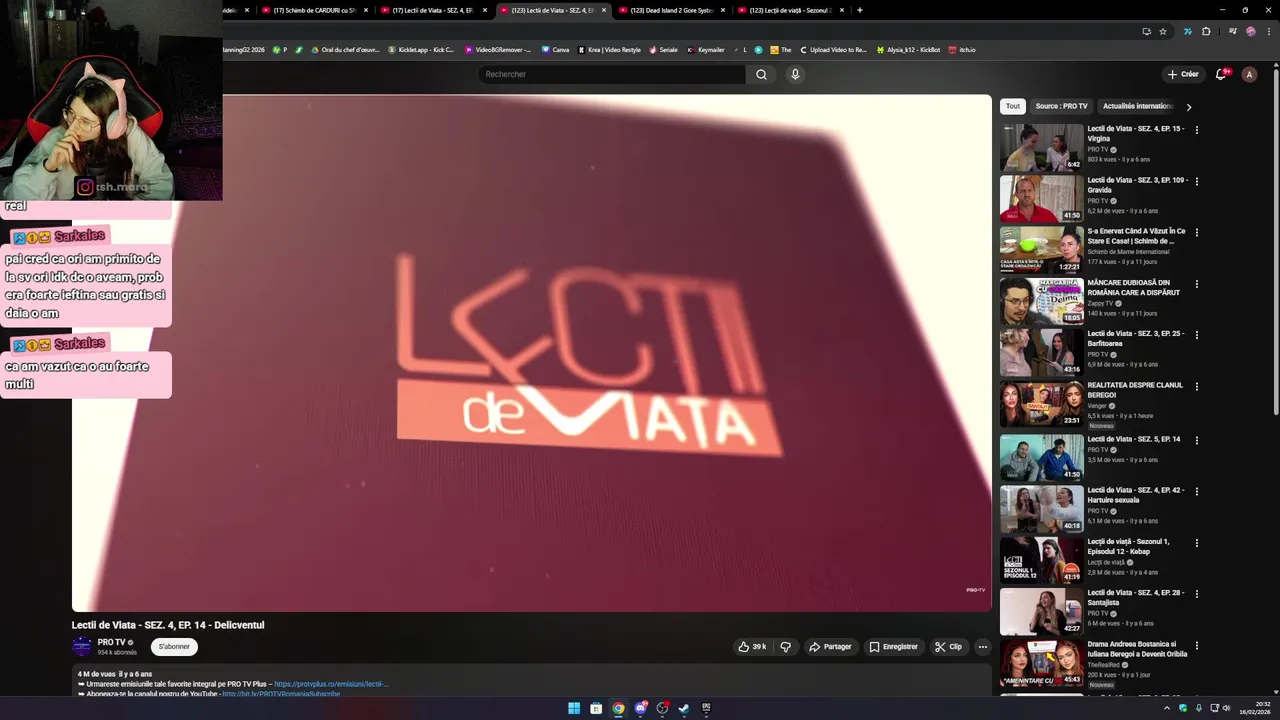1280x720 pixels.
Task: Open Alysia_k12 - KickBot bookmark
Action: (908, 49)
